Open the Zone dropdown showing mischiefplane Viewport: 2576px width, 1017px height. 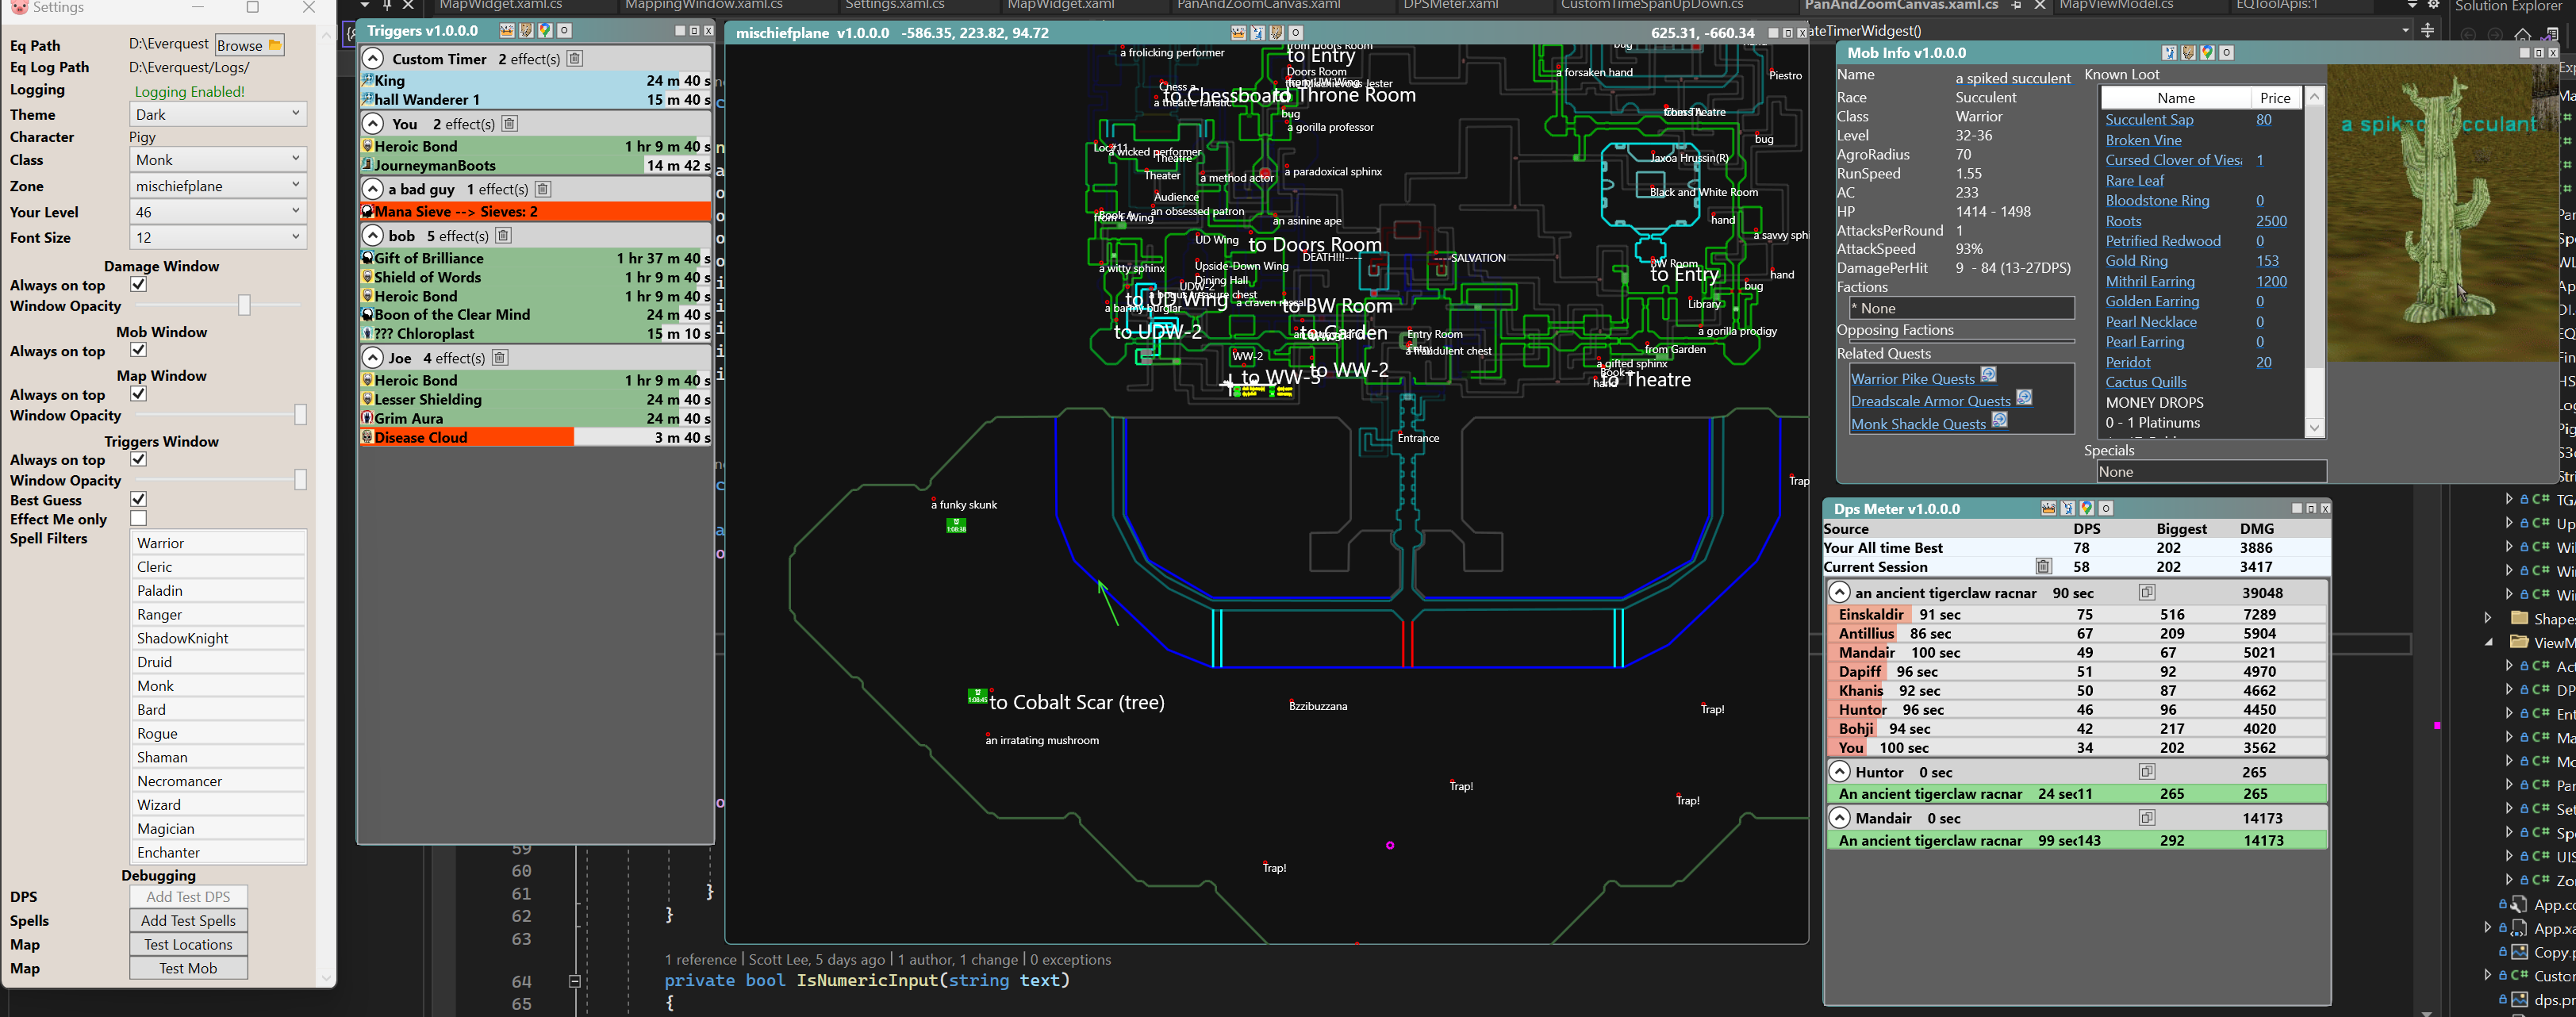point(219,186)
